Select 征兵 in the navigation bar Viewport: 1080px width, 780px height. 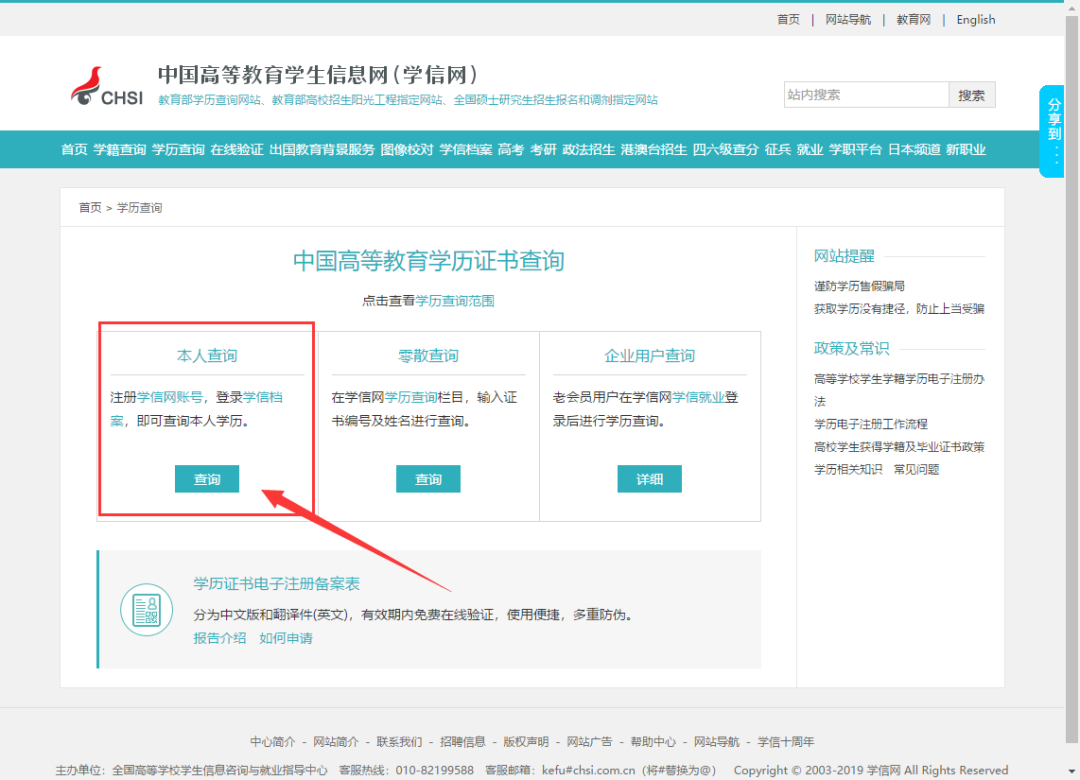pyautogui.click(x=778, y=150)
